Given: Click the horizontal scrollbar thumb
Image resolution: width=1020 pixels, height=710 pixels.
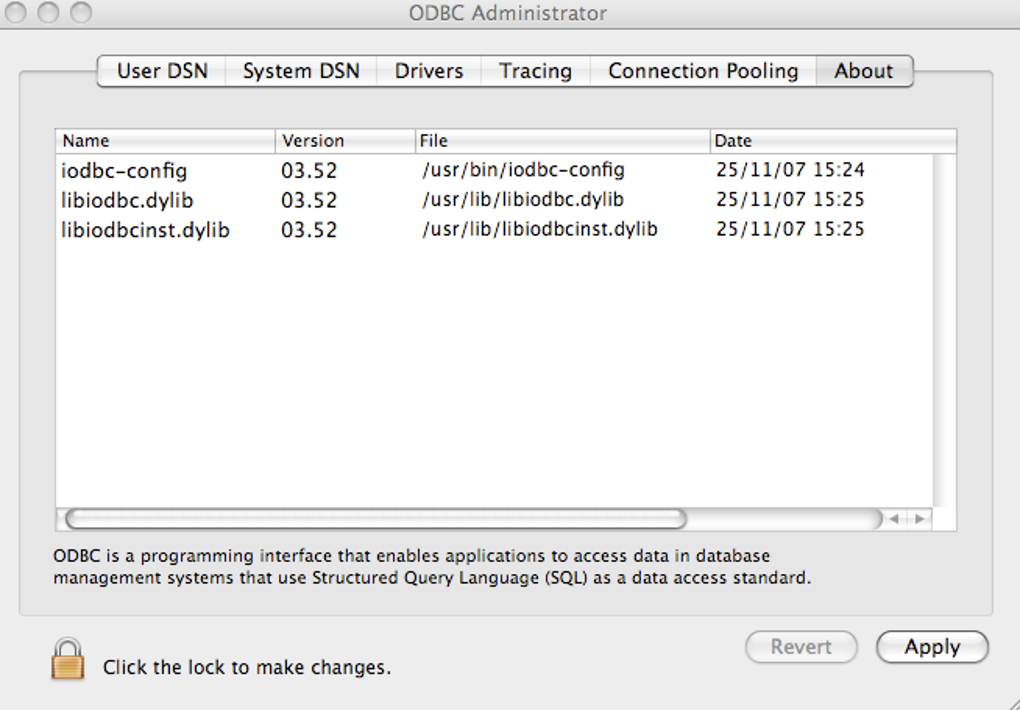Looking at the screenshot, I should pos(375,519).
